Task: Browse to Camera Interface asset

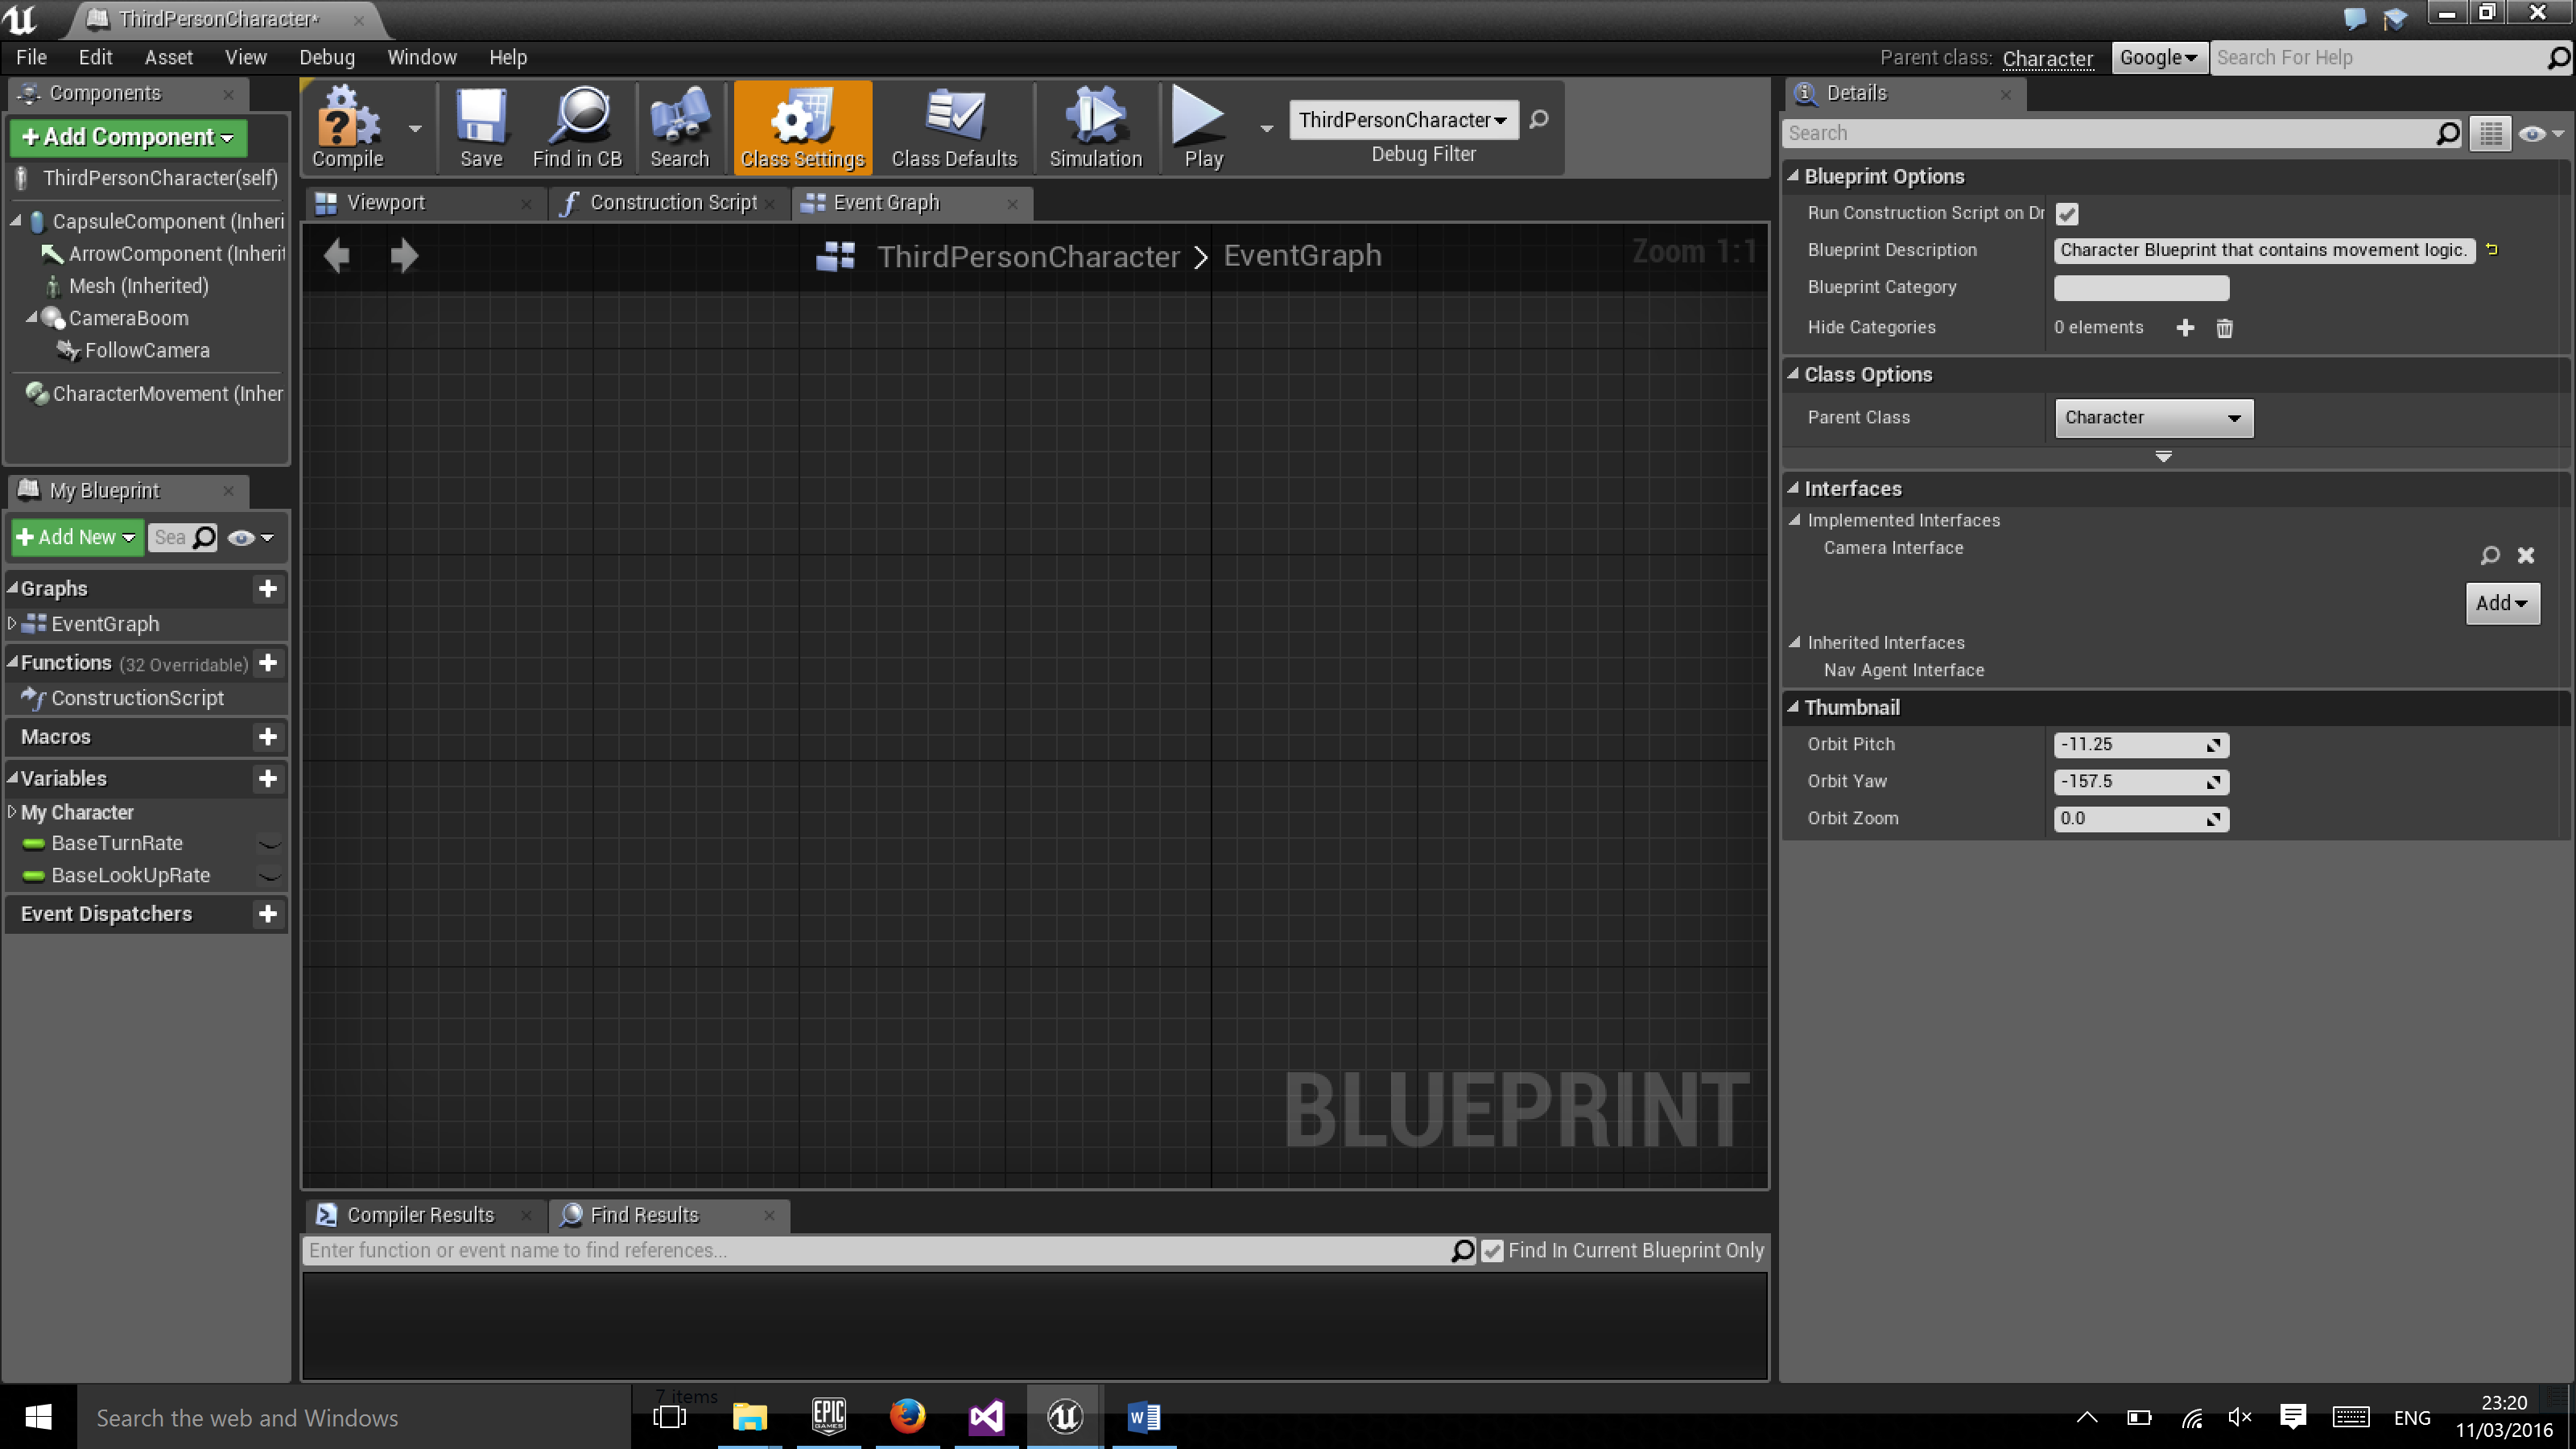Action: (2490, 555)
